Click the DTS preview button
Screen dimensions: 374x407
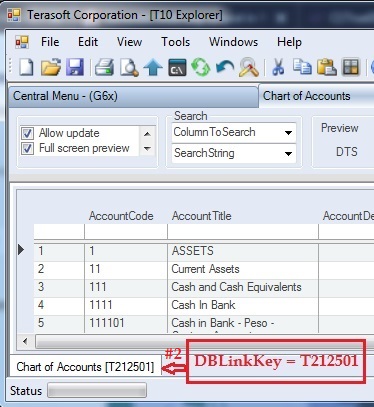(x=347, y=152)
